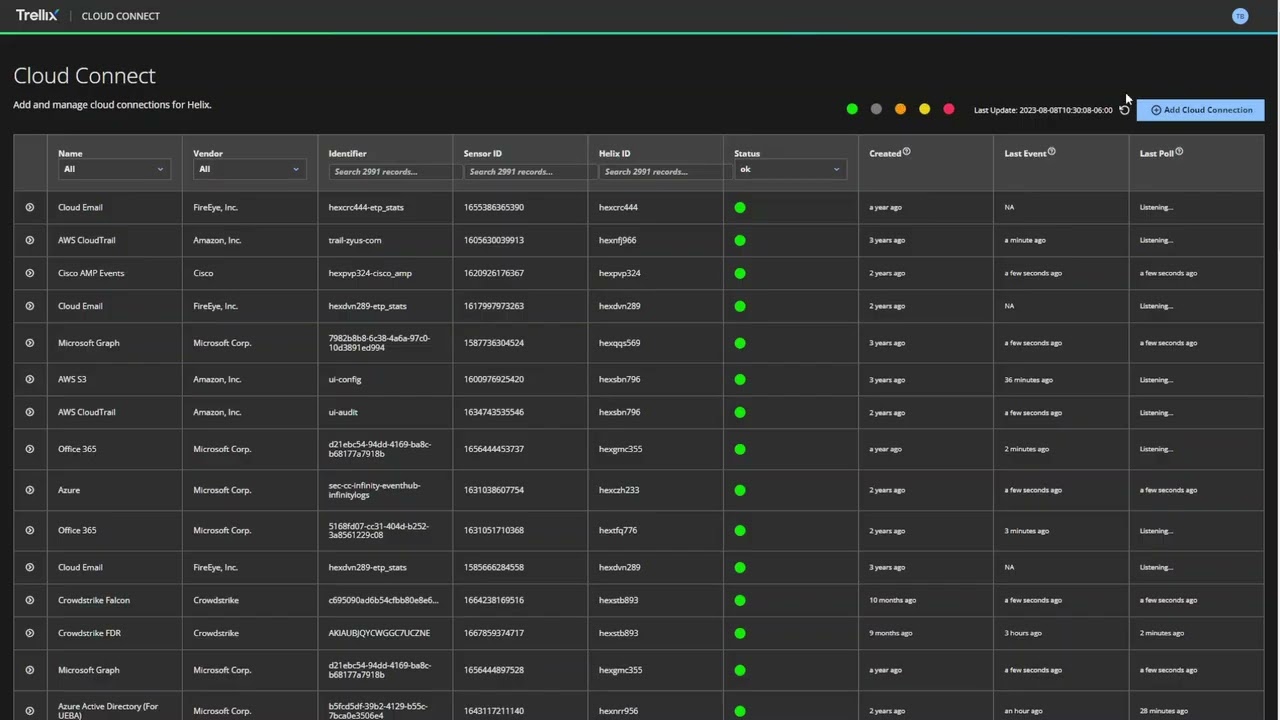Screen dimensions: 1280x720
Task: Click green status dot of Azure row
Action: (740, 490)
